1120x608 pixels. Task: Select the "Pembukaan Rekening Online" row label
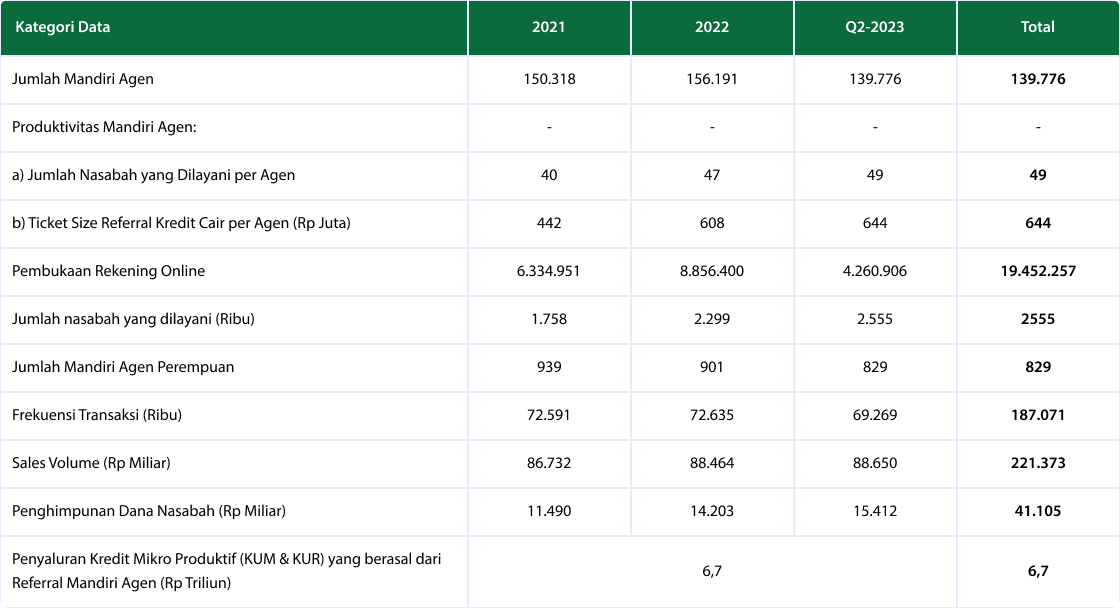click(109, 271)
